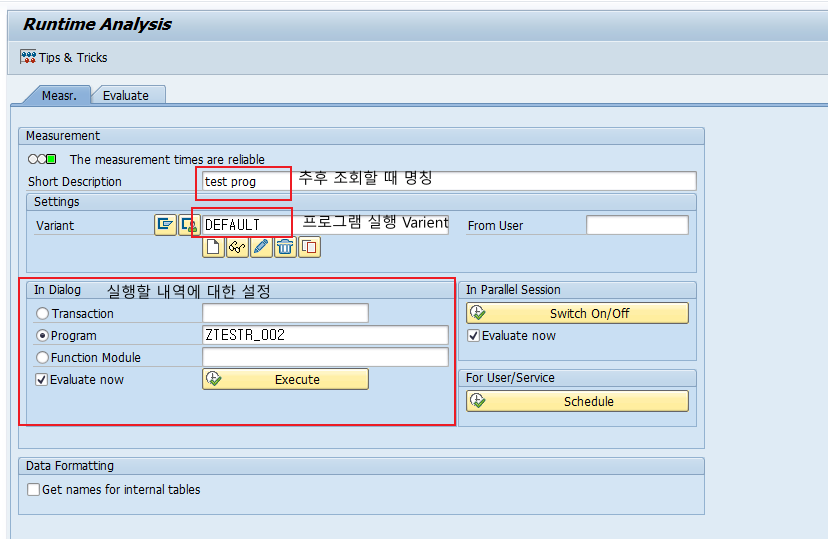Select the Transaction radio button

pos(42,314)
